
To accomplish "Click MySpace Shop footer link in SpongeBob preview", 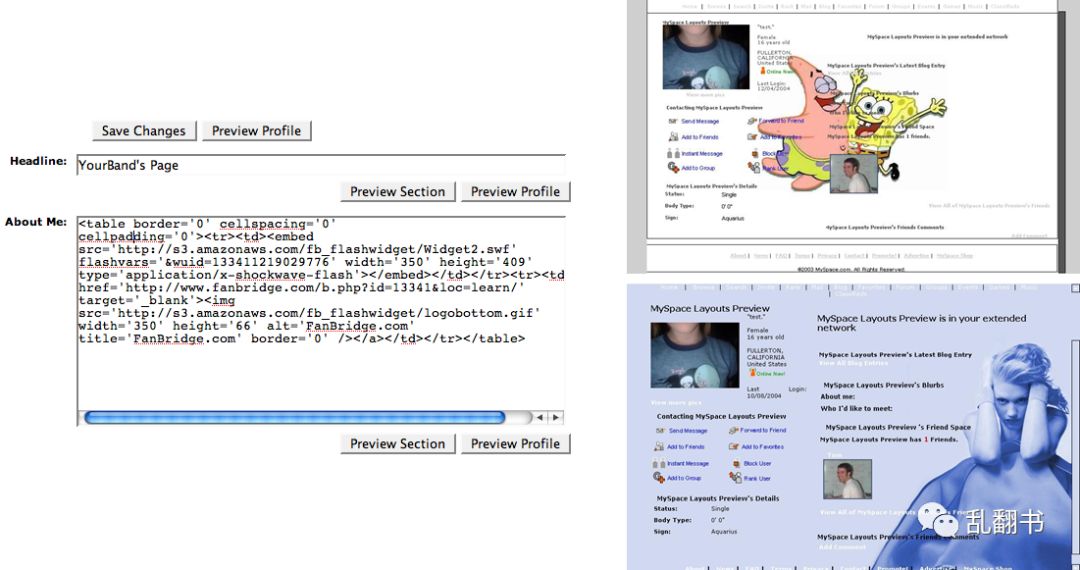I will coord(955,255).
